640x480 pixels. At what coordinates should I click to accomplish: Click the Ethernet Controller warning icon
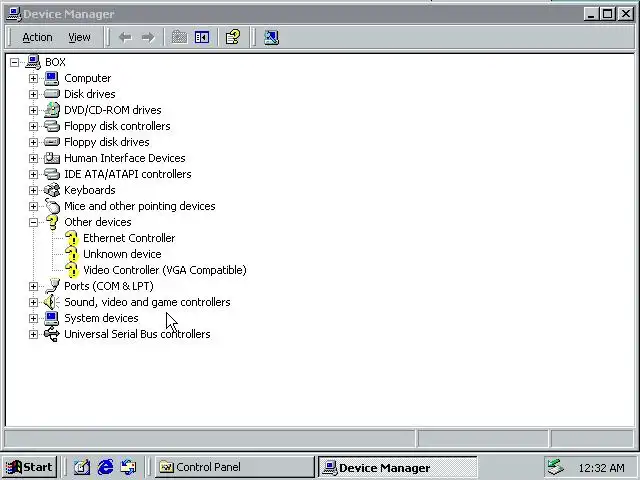tap(71, 238)
